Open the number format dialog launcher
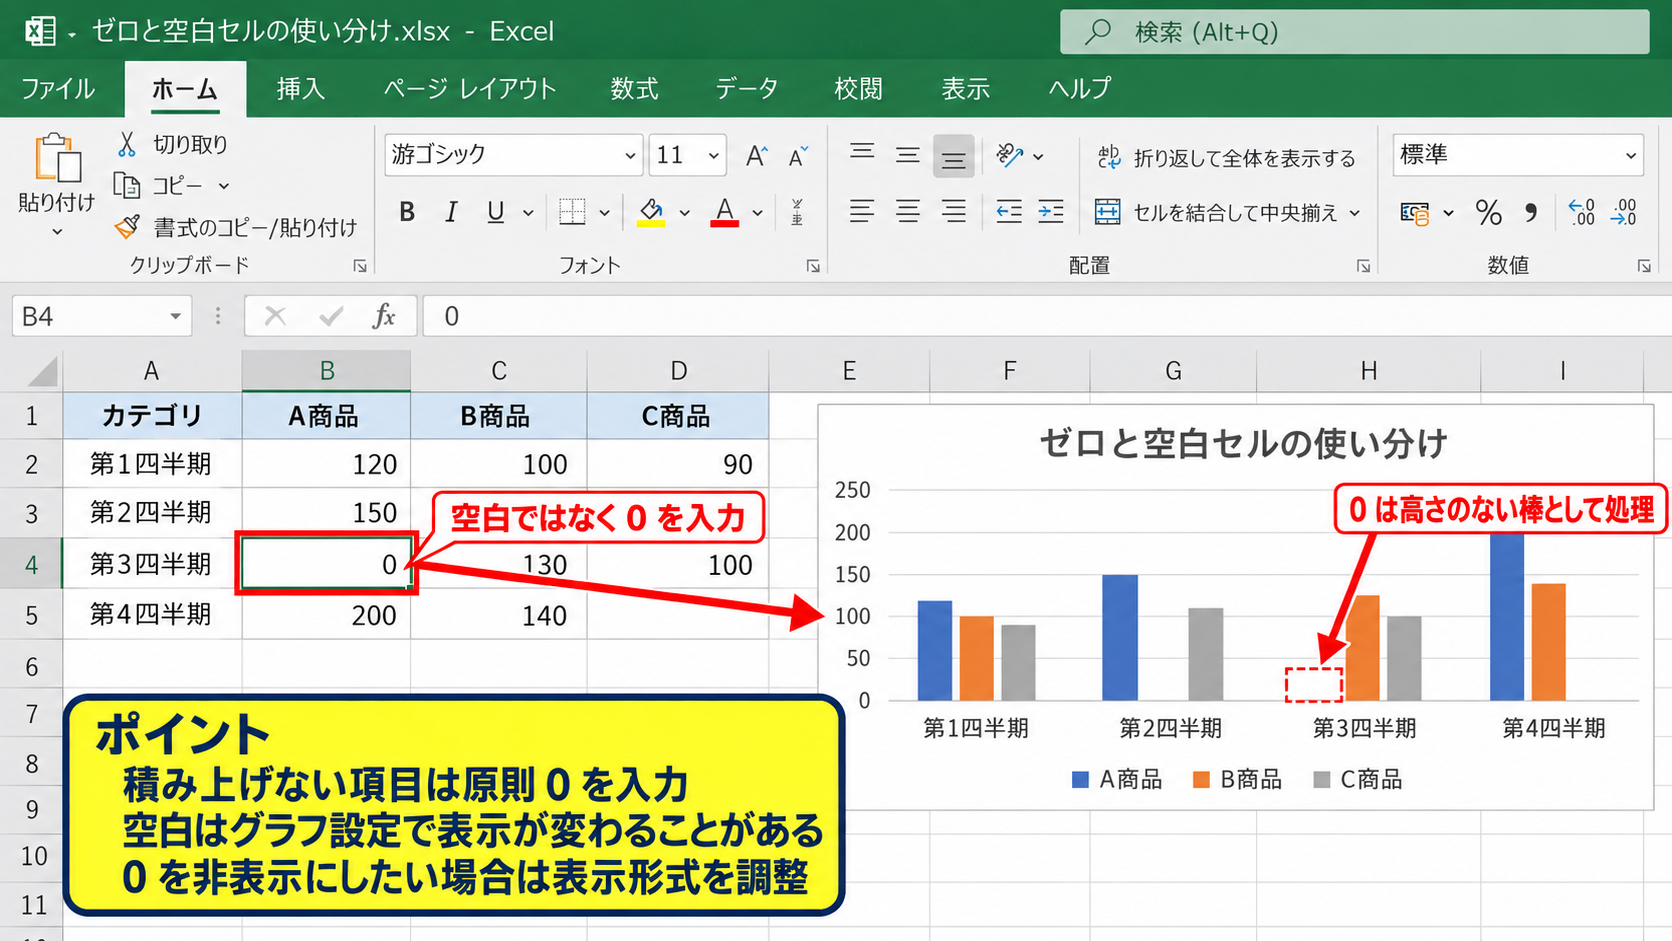The image size is (1672, 941). (x=1644, y=266)
